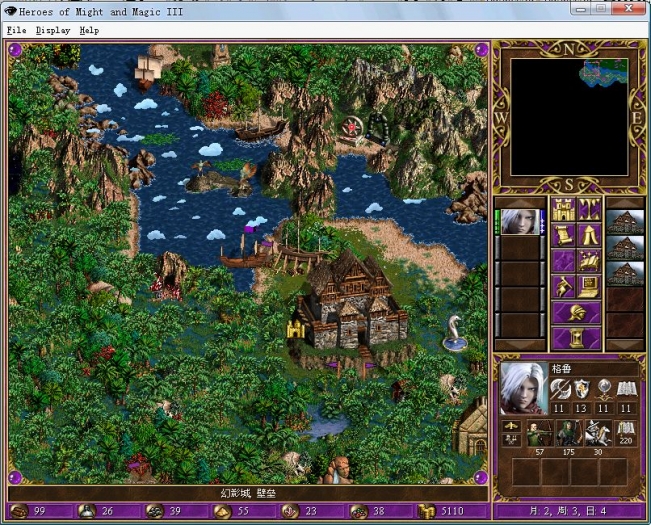Click the gems resource icon showing 38

pos(358,511)
